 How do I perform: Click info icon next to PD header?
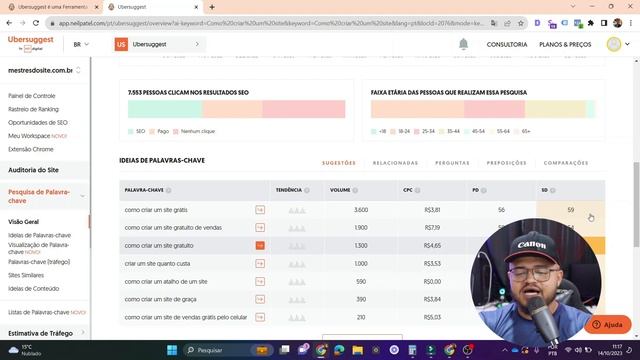(484, 190)
